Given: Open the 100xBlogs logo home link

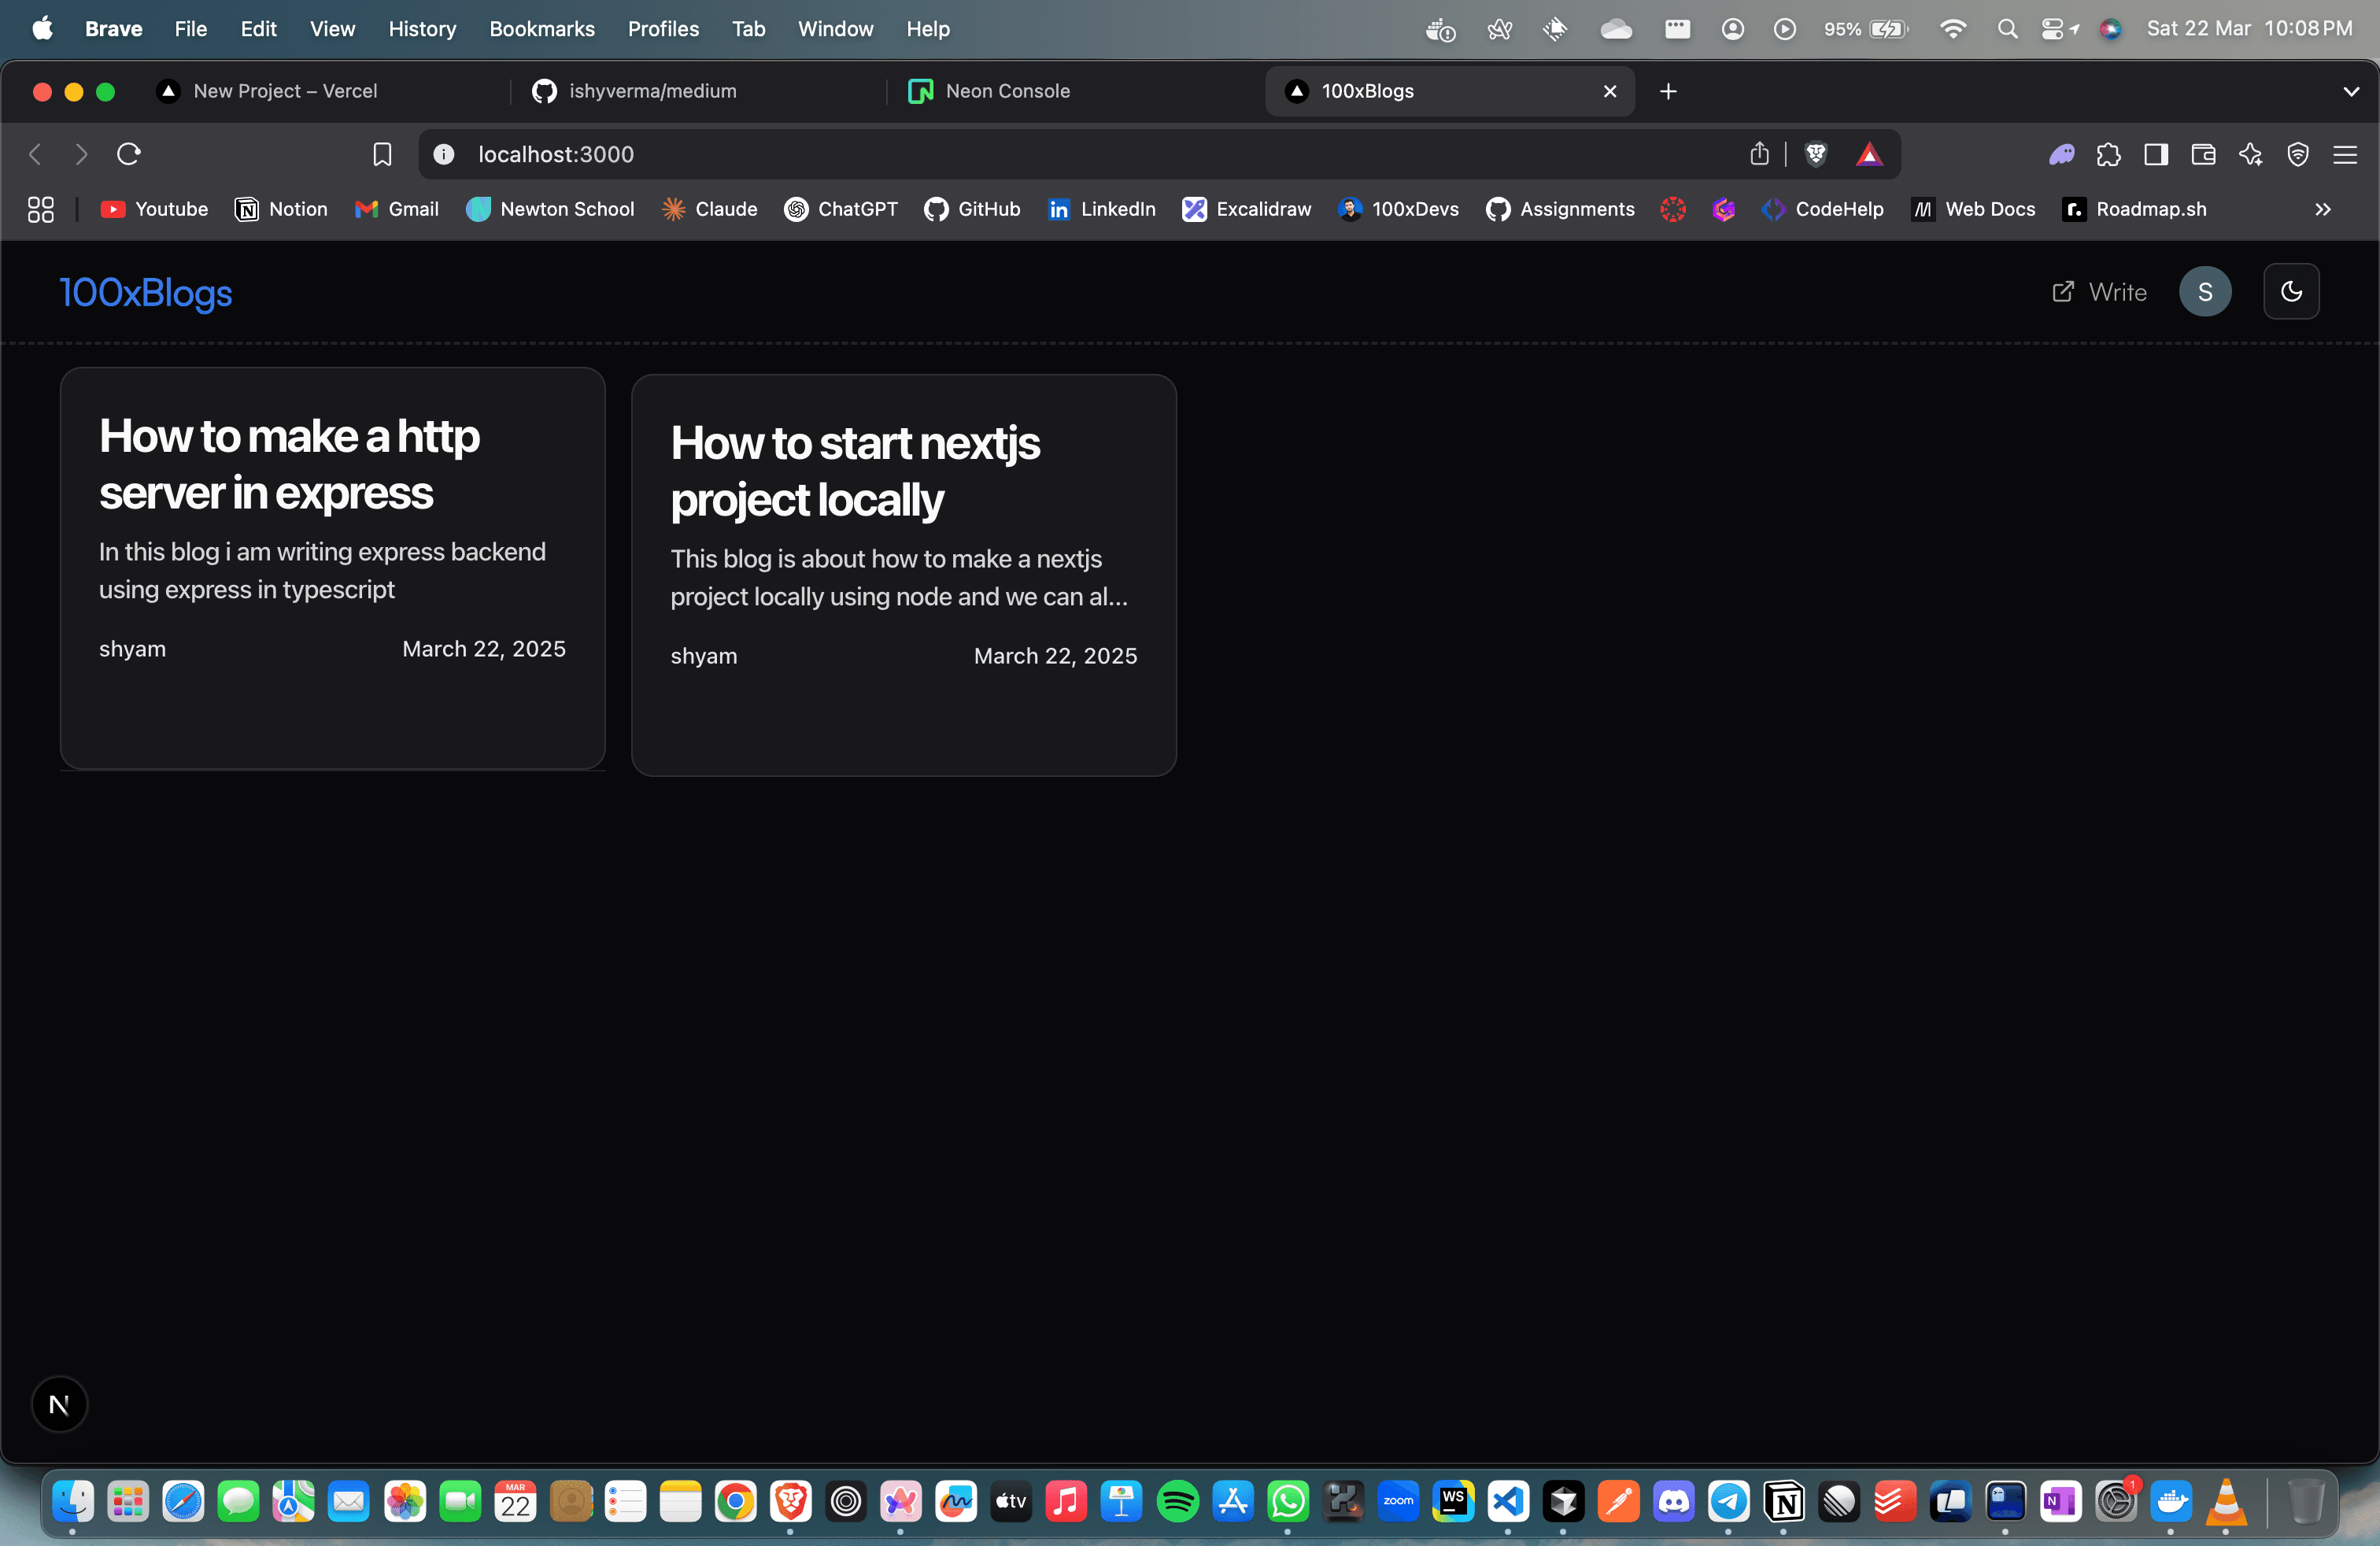Looking at the screenshot, I should coord(146,292).
